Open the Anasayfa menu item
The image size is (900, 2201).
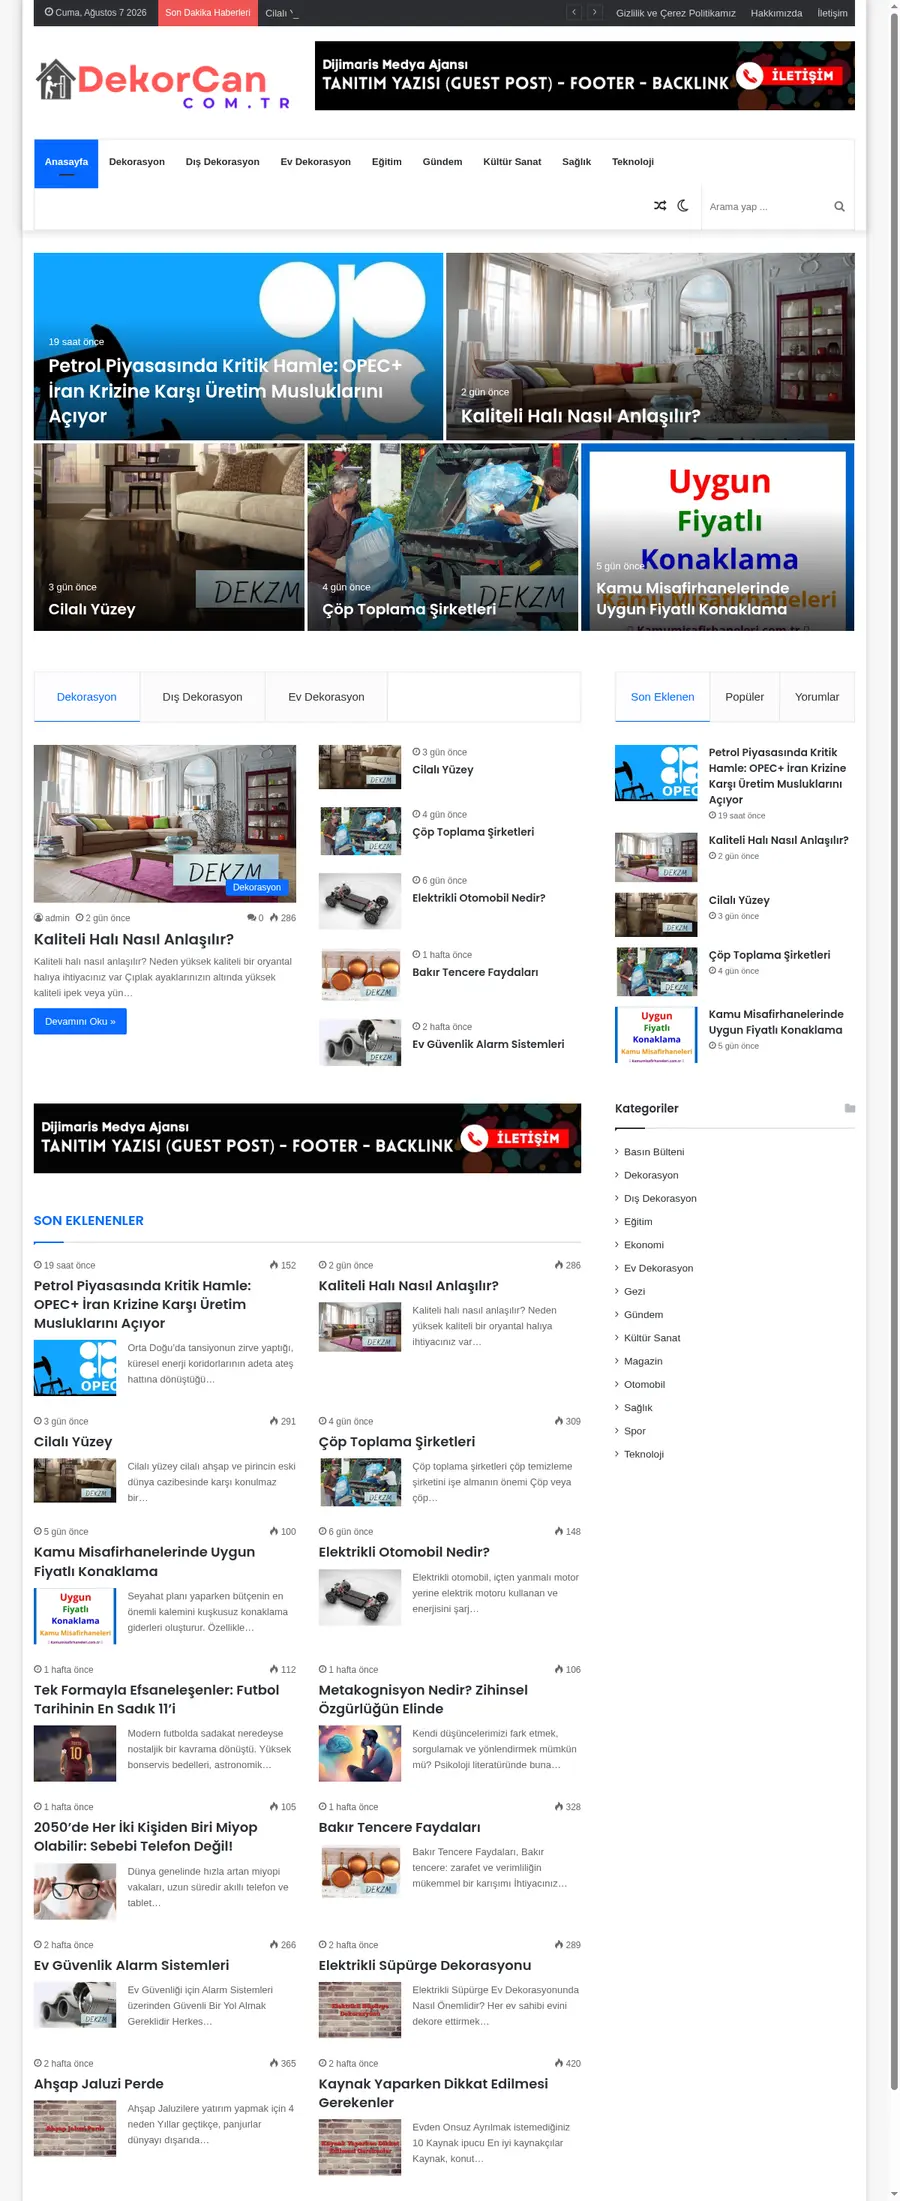pyautogui.click(x=66, y=163)
